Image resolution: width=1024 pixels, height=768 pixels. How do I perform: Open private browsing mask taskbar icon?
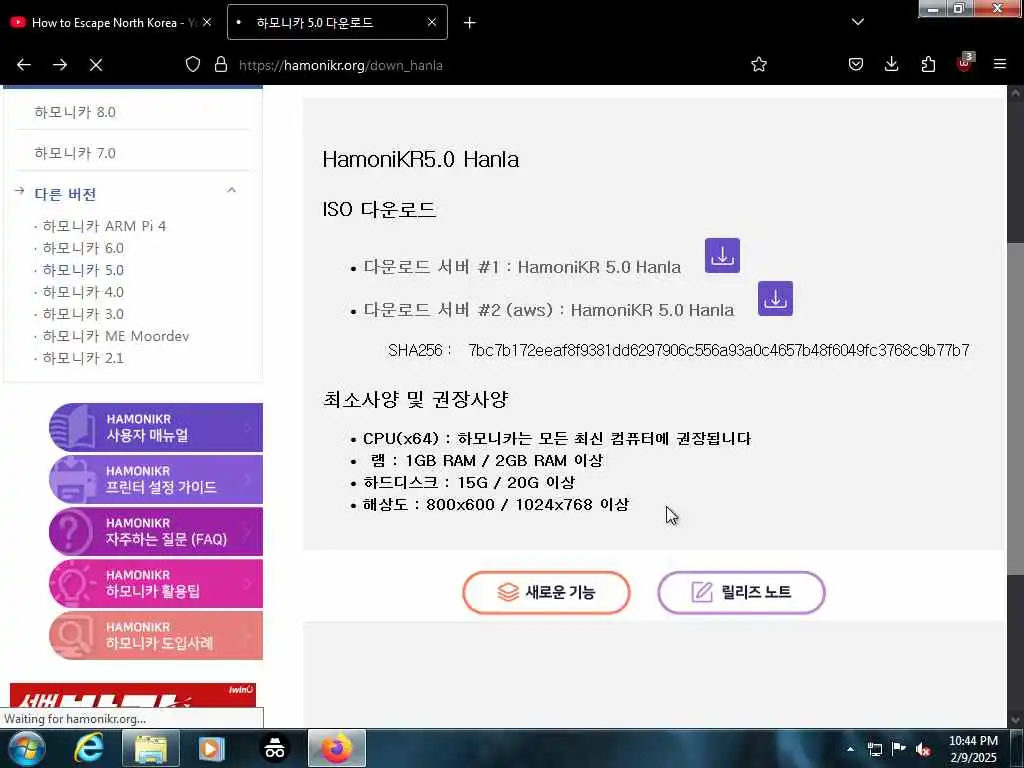click(x=274, y=749)
